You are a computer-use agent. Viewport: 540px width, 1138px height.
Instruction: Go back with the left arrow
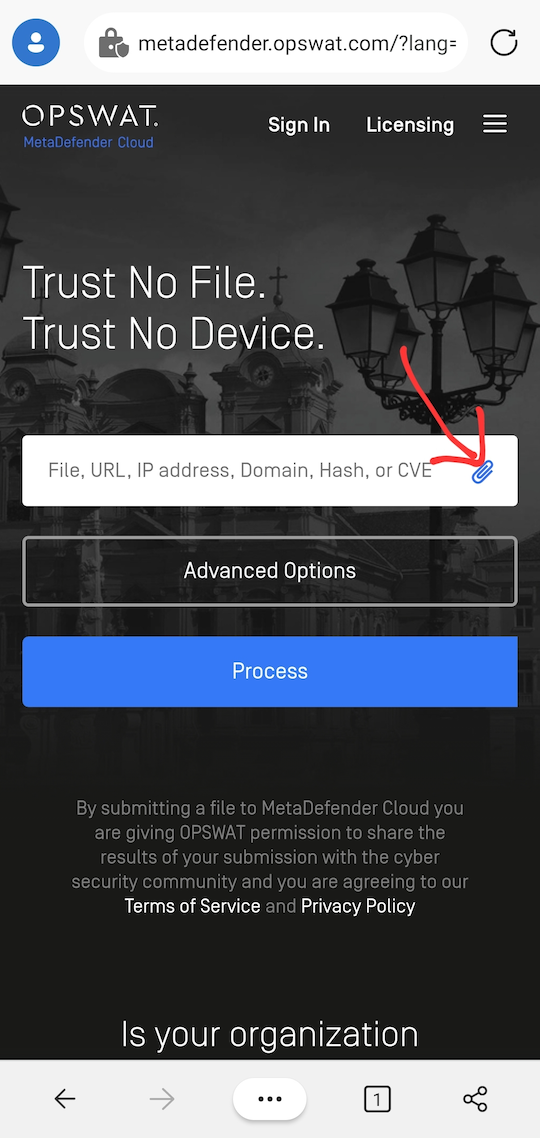pyautogui.click(x=65, y=1100)
